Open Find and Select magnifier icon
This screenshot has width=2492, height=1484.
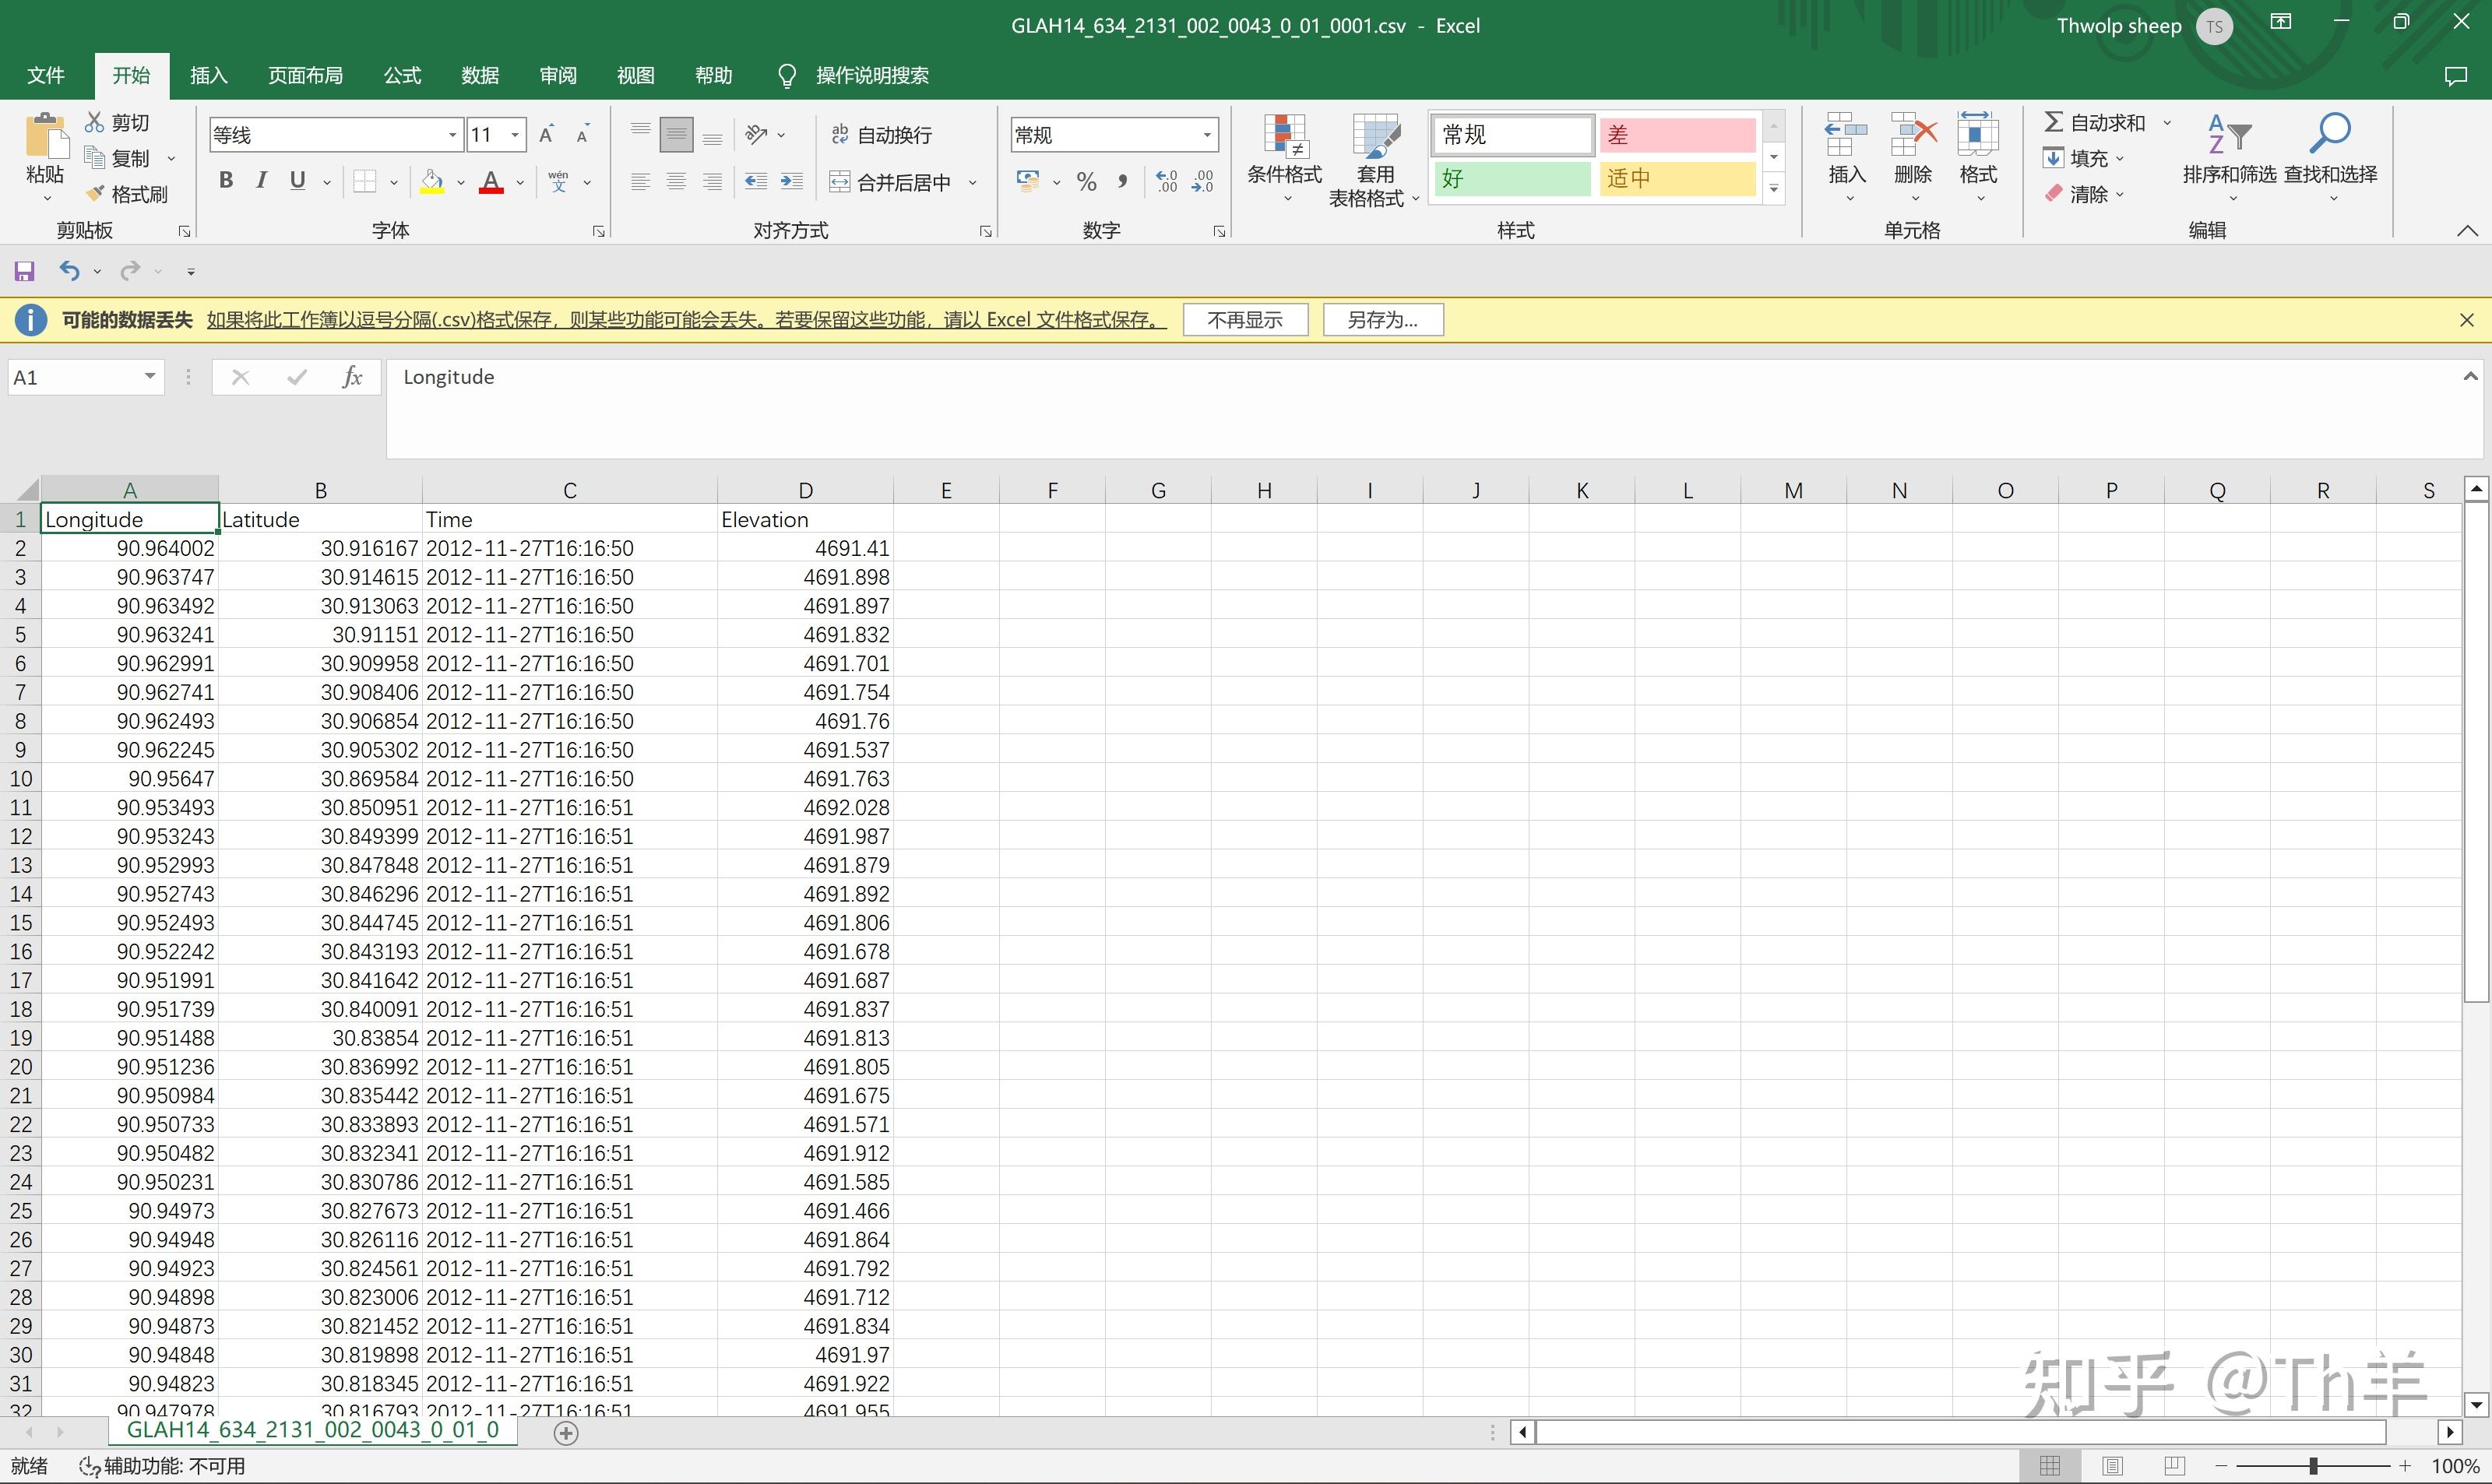point(2329,135)
